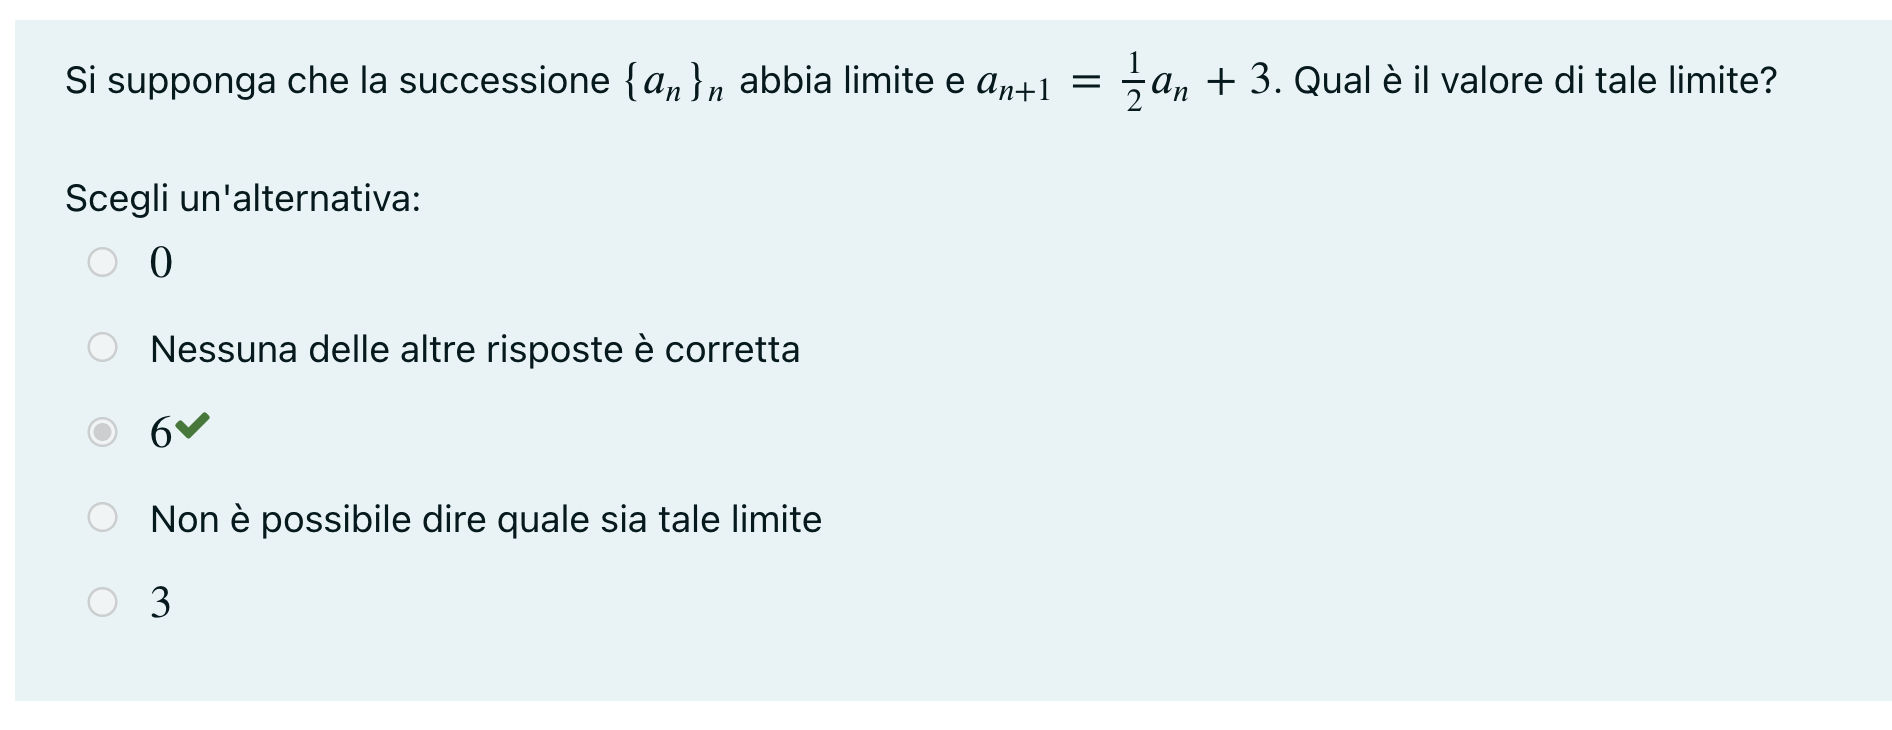1892x730 pixels.
Task: Click the green correct-answer checkmark icon
Action: click(192, 426)
